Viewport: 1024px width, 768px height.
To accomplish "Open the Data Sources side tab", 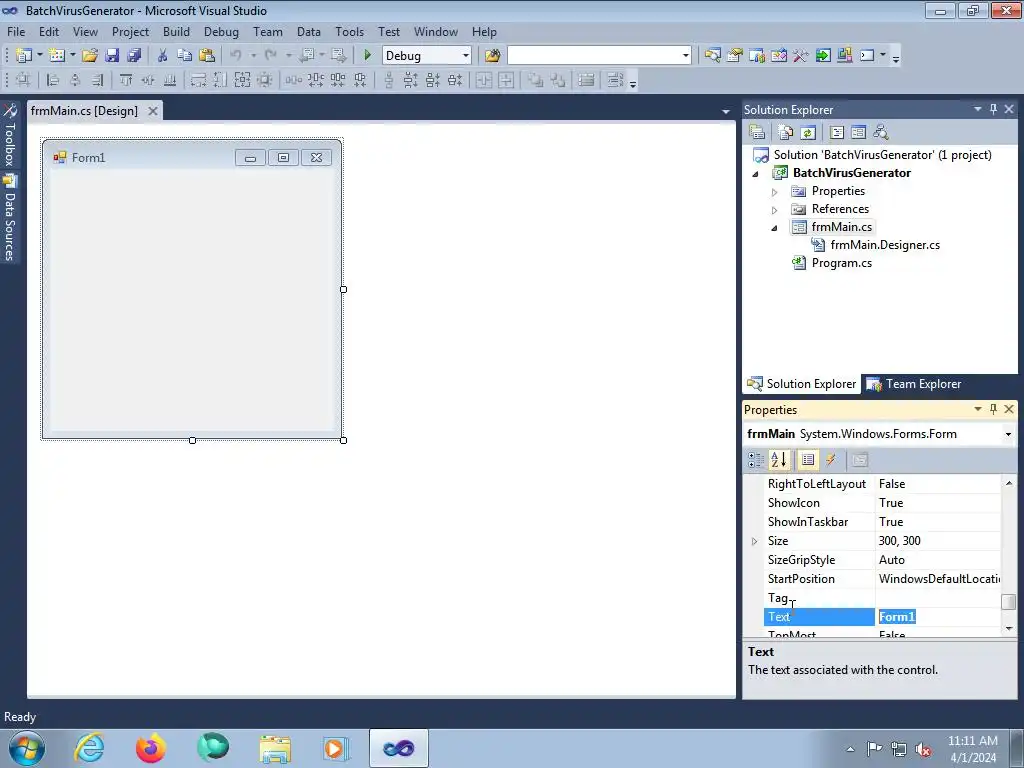I will (x=10, y=218).
